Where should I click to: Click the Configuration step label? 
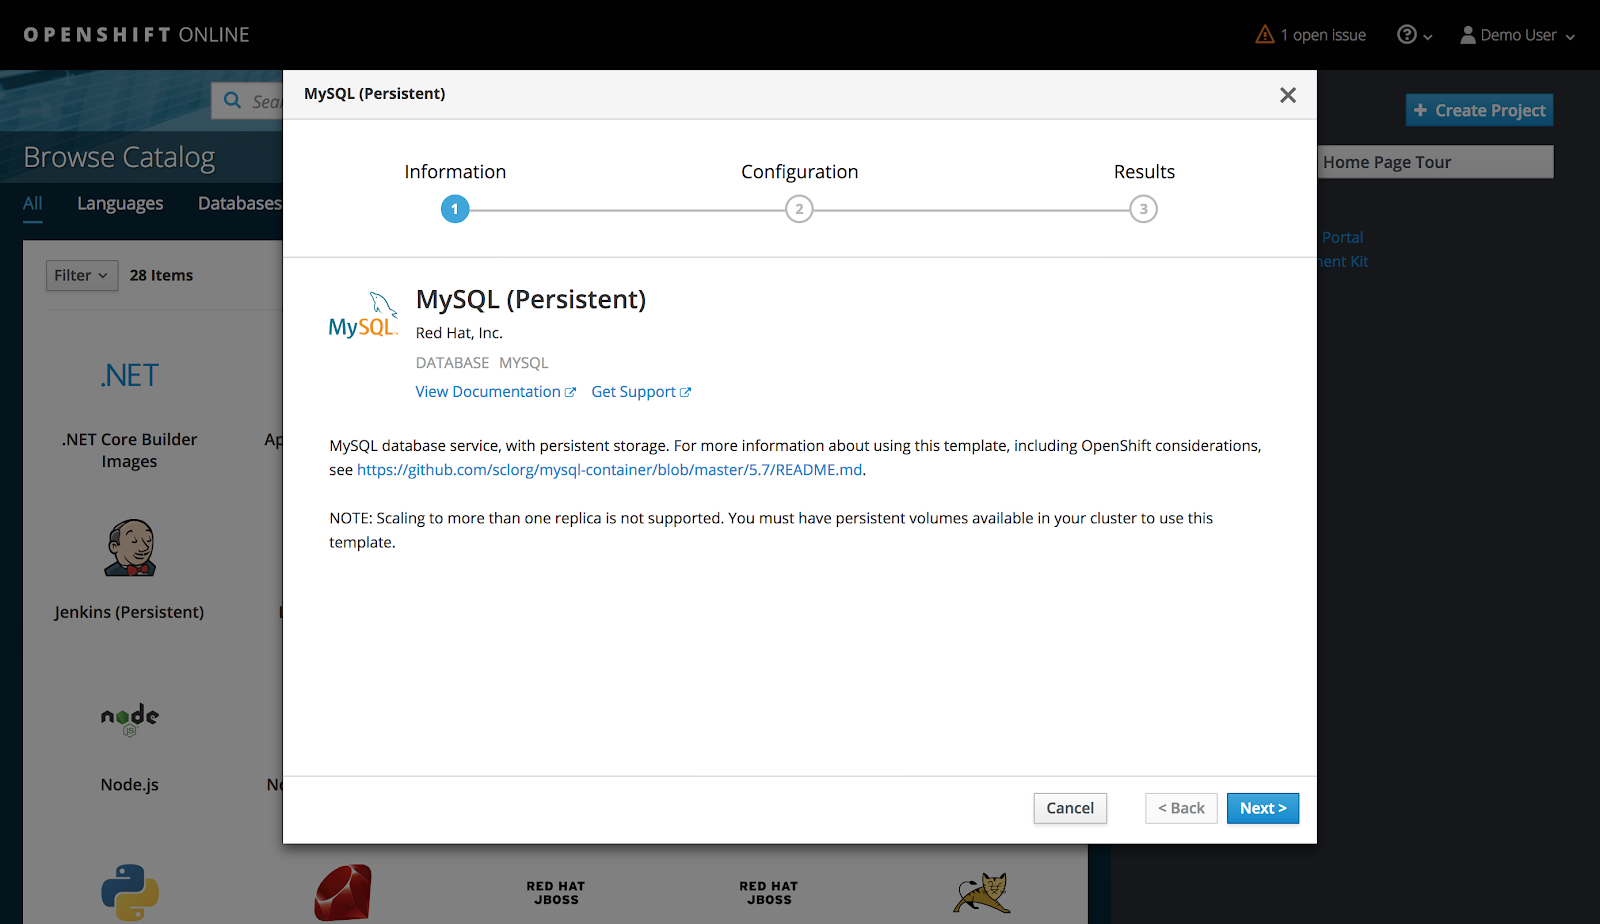(800, 172)
